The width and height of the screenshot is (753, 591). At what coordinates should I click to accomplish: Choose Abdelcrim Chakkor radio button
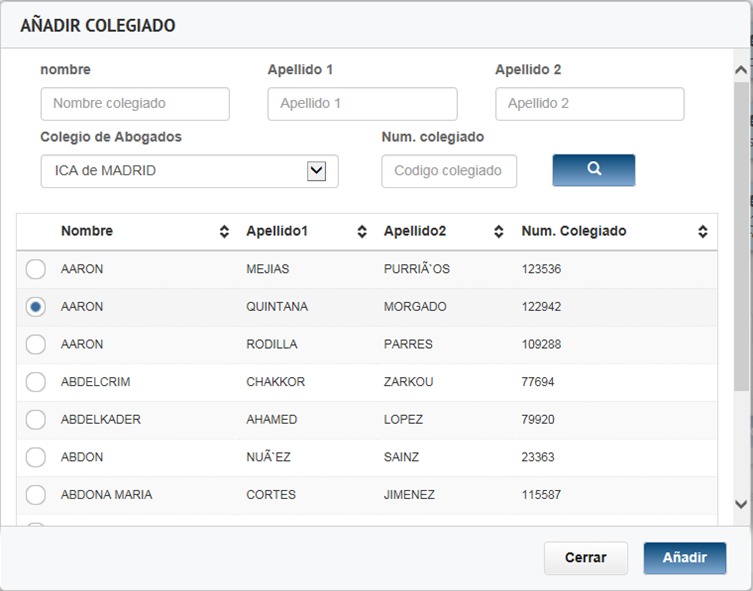pyautogui.click(x=36, y=382)
